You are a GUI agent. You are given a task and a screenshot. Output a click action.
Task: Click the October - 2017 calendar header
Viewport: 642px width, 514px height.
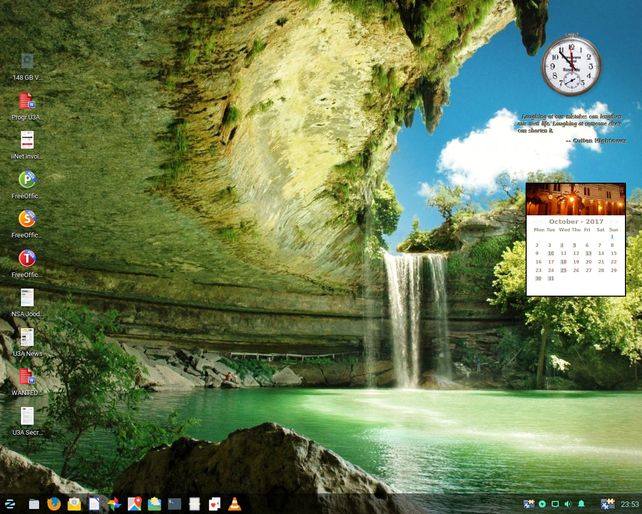pos(576,221)
